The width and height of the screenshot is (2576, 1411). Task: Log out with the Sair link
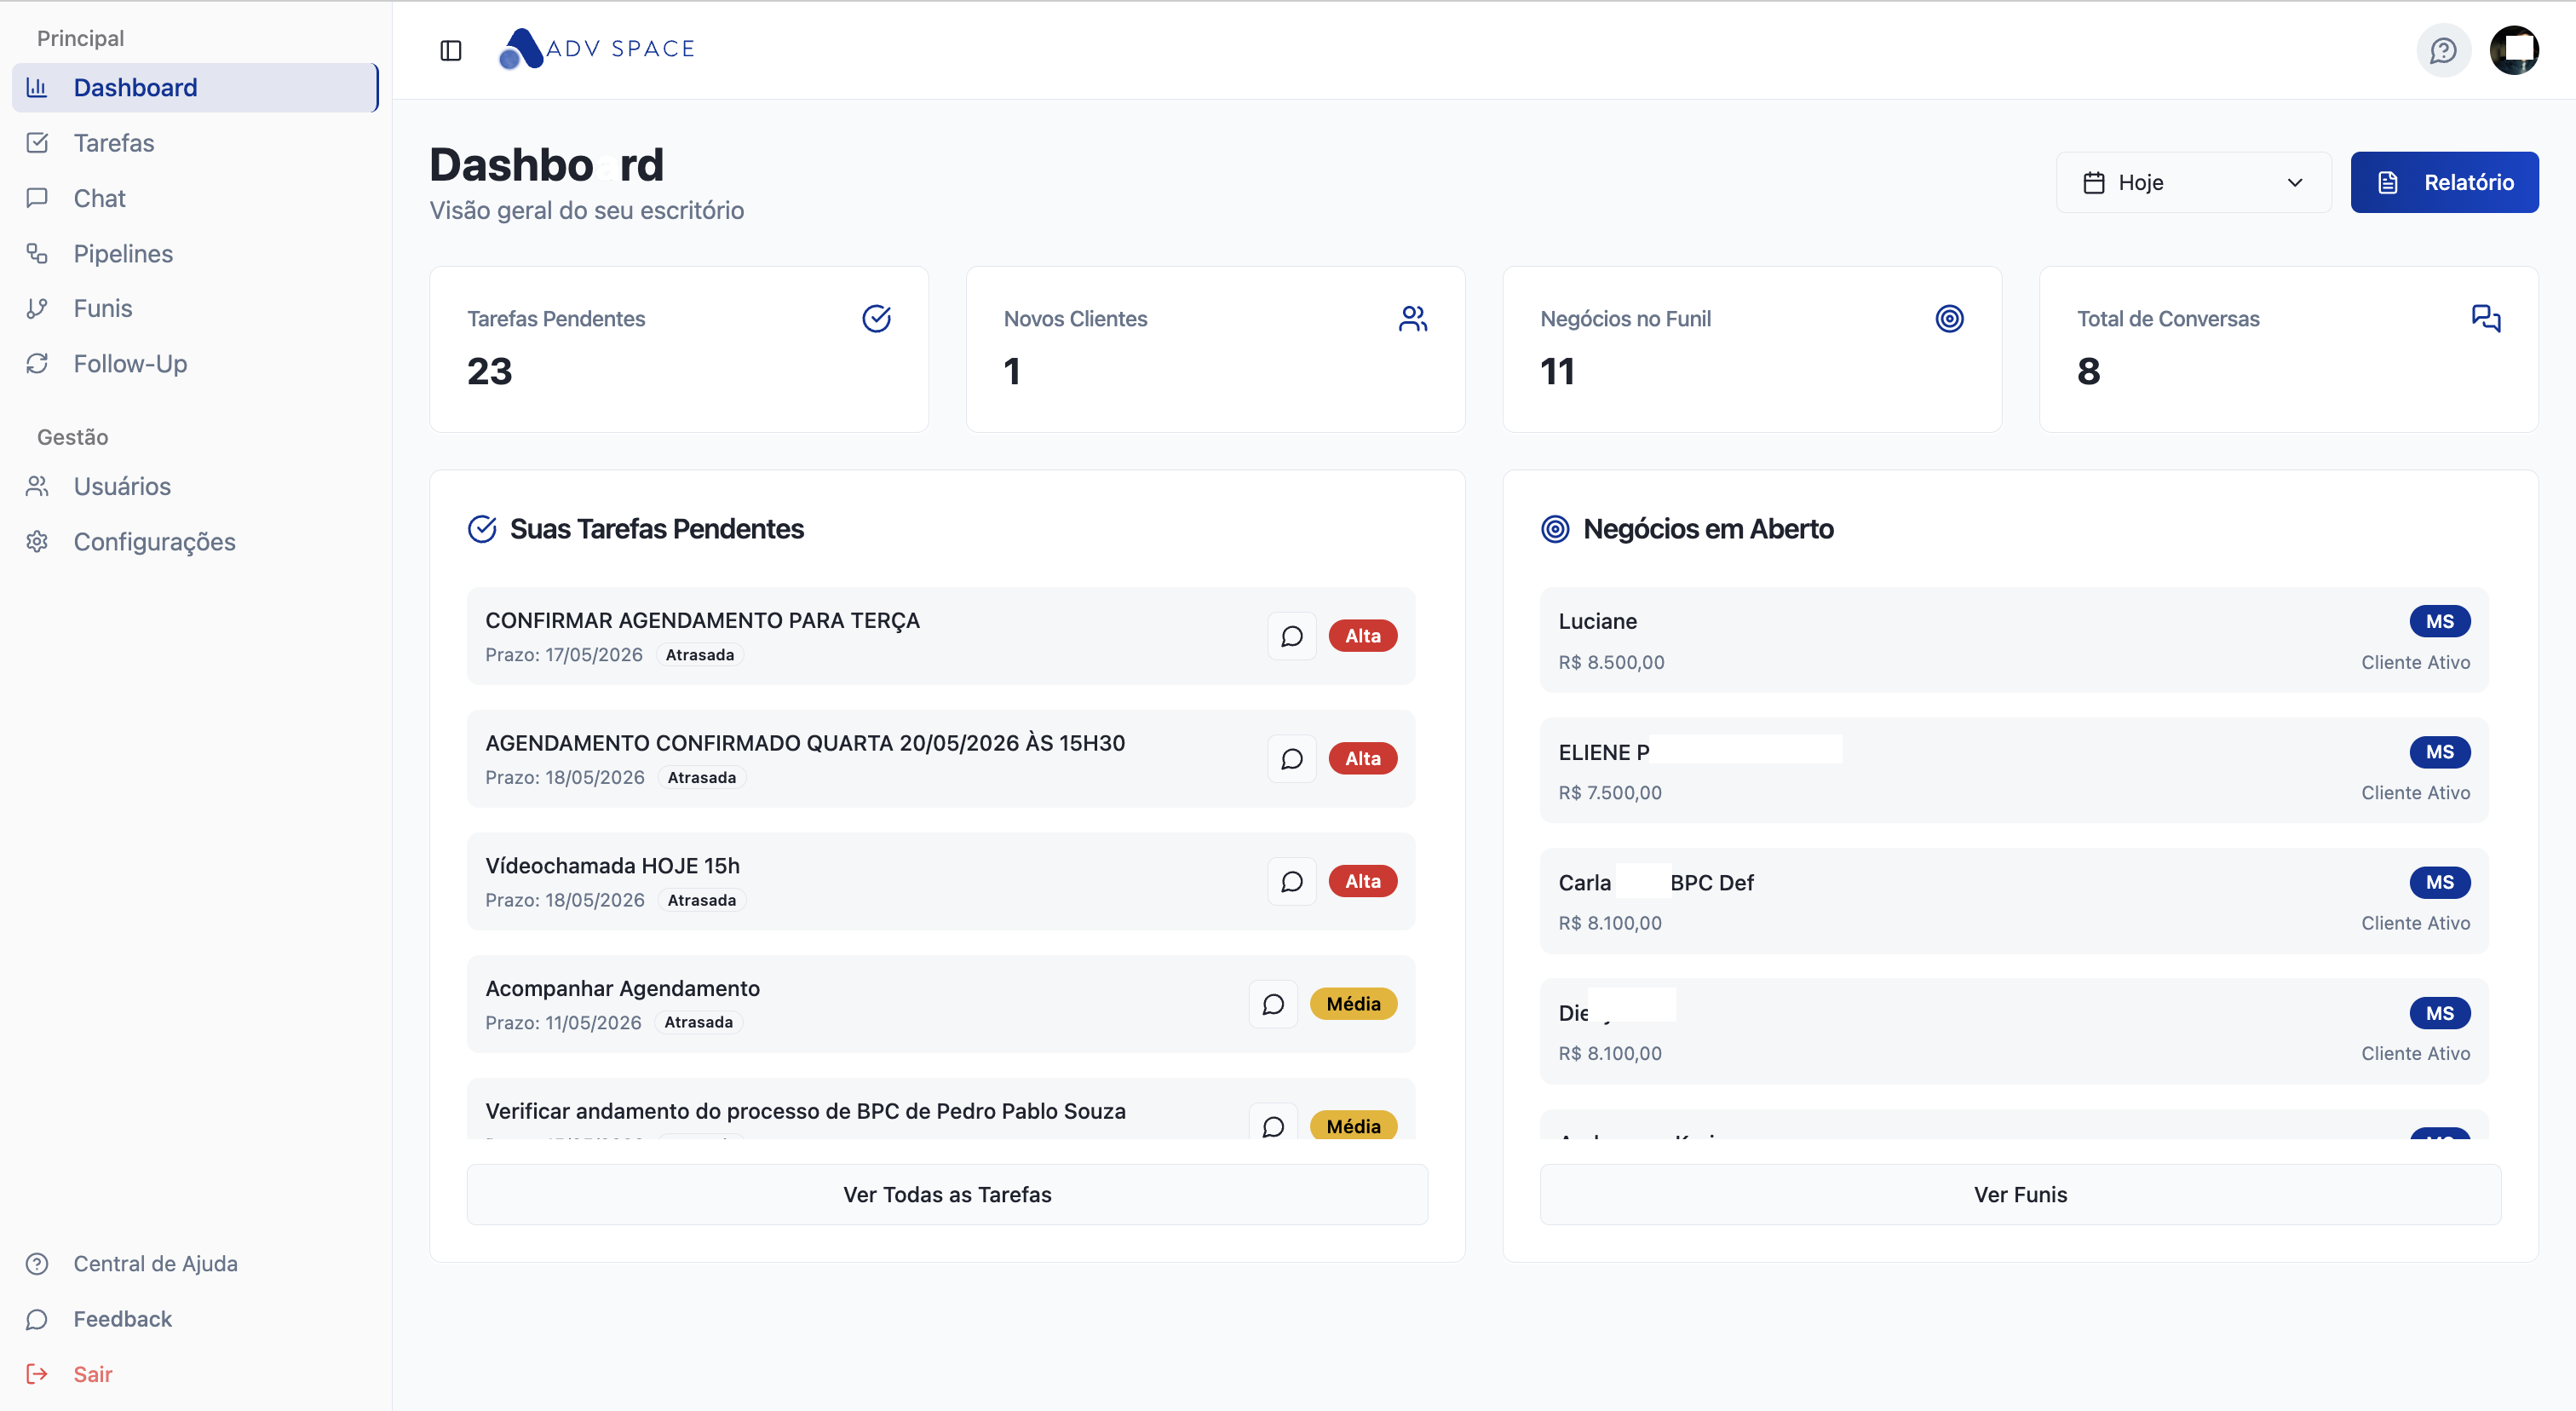pos(92,1374)
